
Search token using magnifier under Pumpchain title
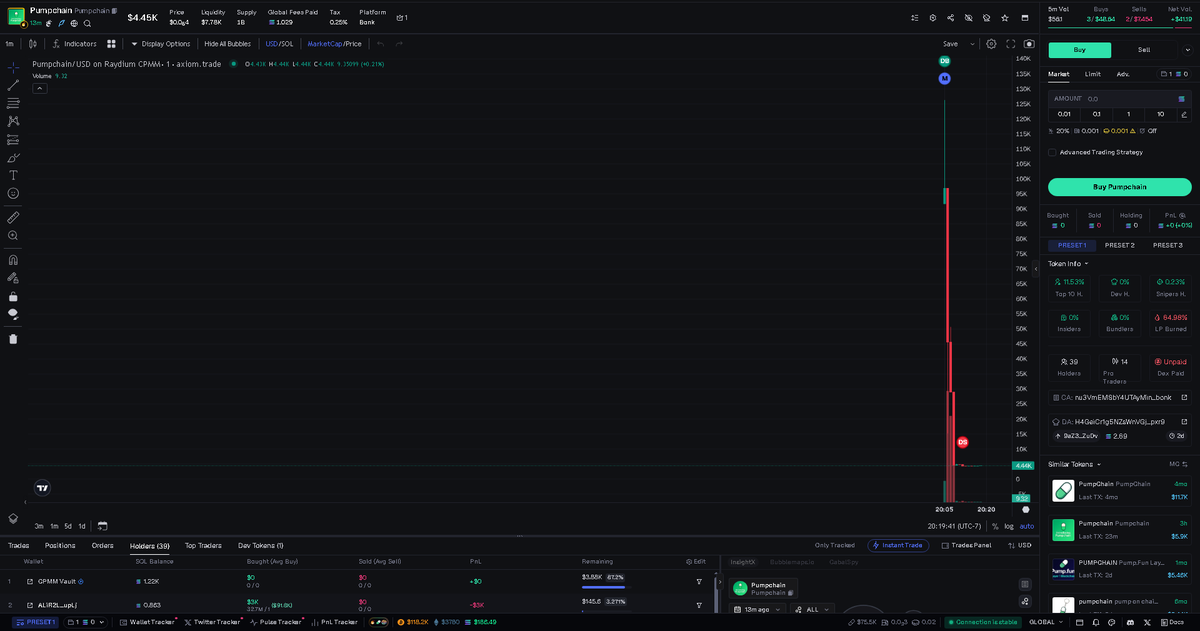point(87,23)
